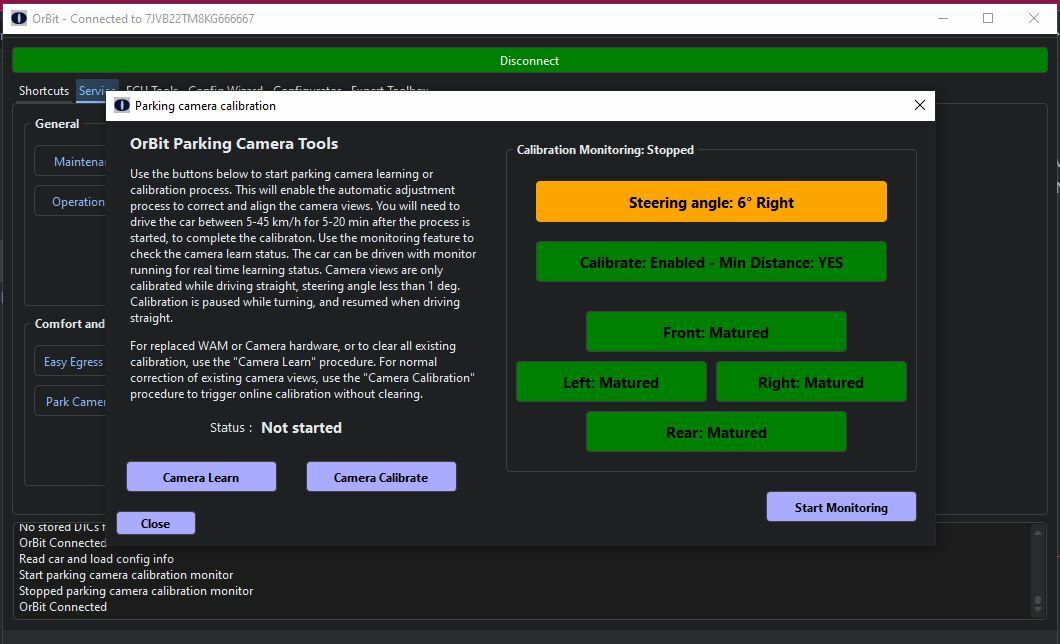Click the 'OrBit Parking Camera Tools' heading
Screen dimensions: 1060x644
234,143
